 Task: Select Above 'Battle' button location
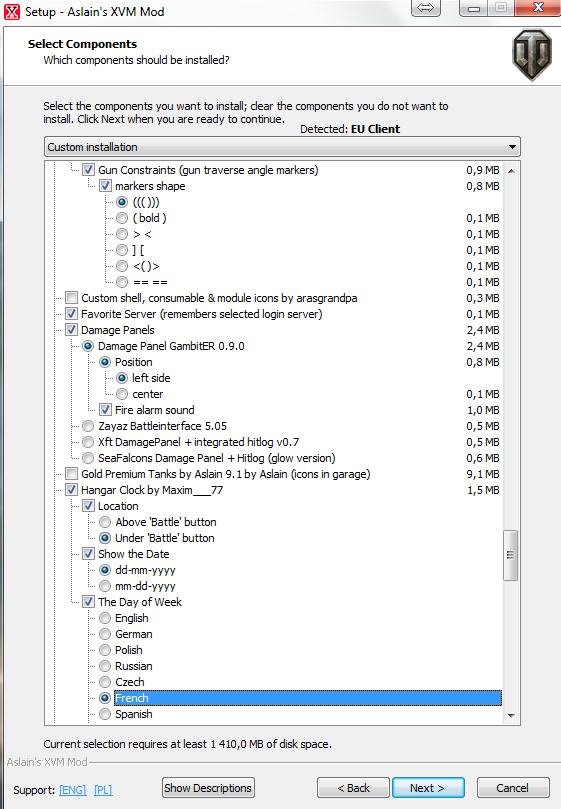click(105, 522)
